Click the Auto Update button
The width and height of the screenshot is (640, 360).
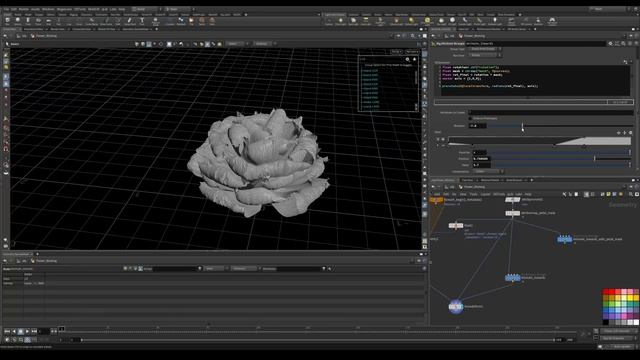(x=622, y=347)
